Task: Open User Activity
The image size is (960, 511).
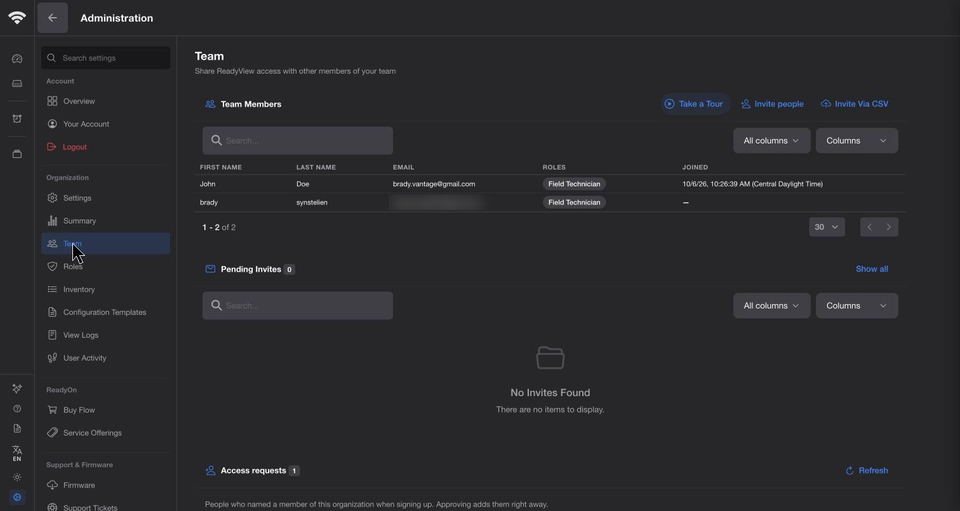Action: (x=106, y=358)
